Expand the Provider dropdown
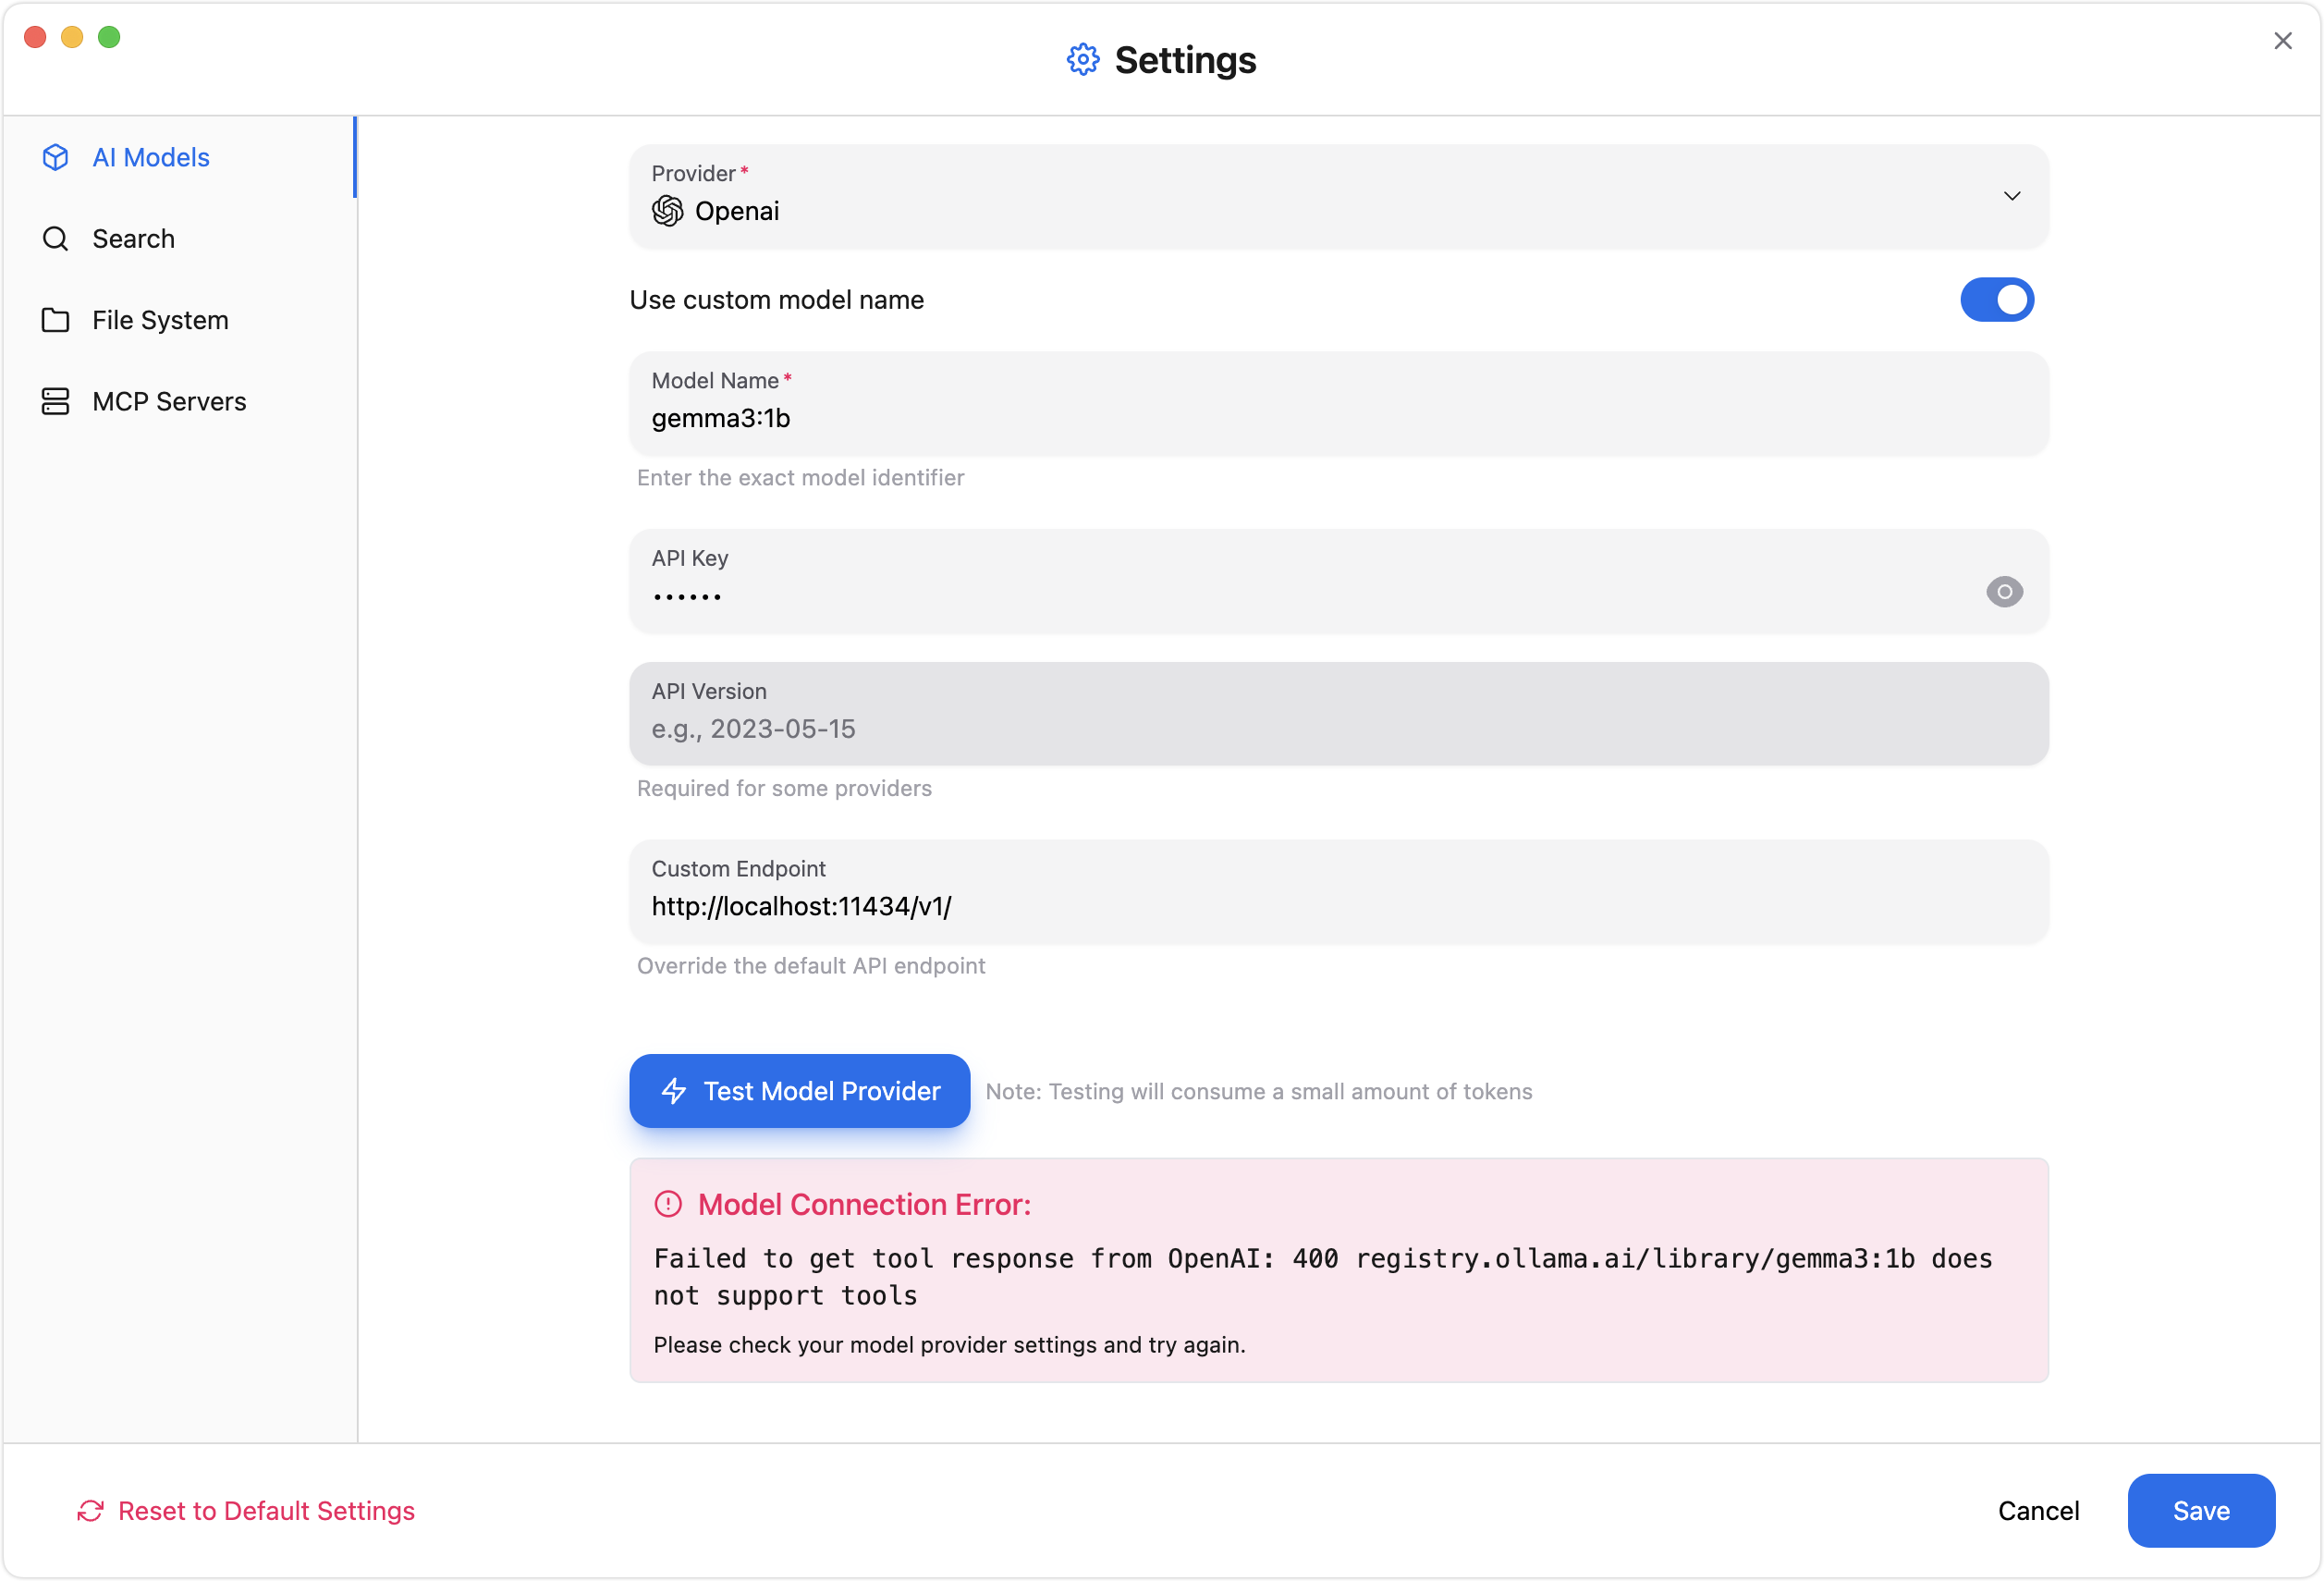Viewport: 2324px width, 1581px height. tap(2012, 196)
